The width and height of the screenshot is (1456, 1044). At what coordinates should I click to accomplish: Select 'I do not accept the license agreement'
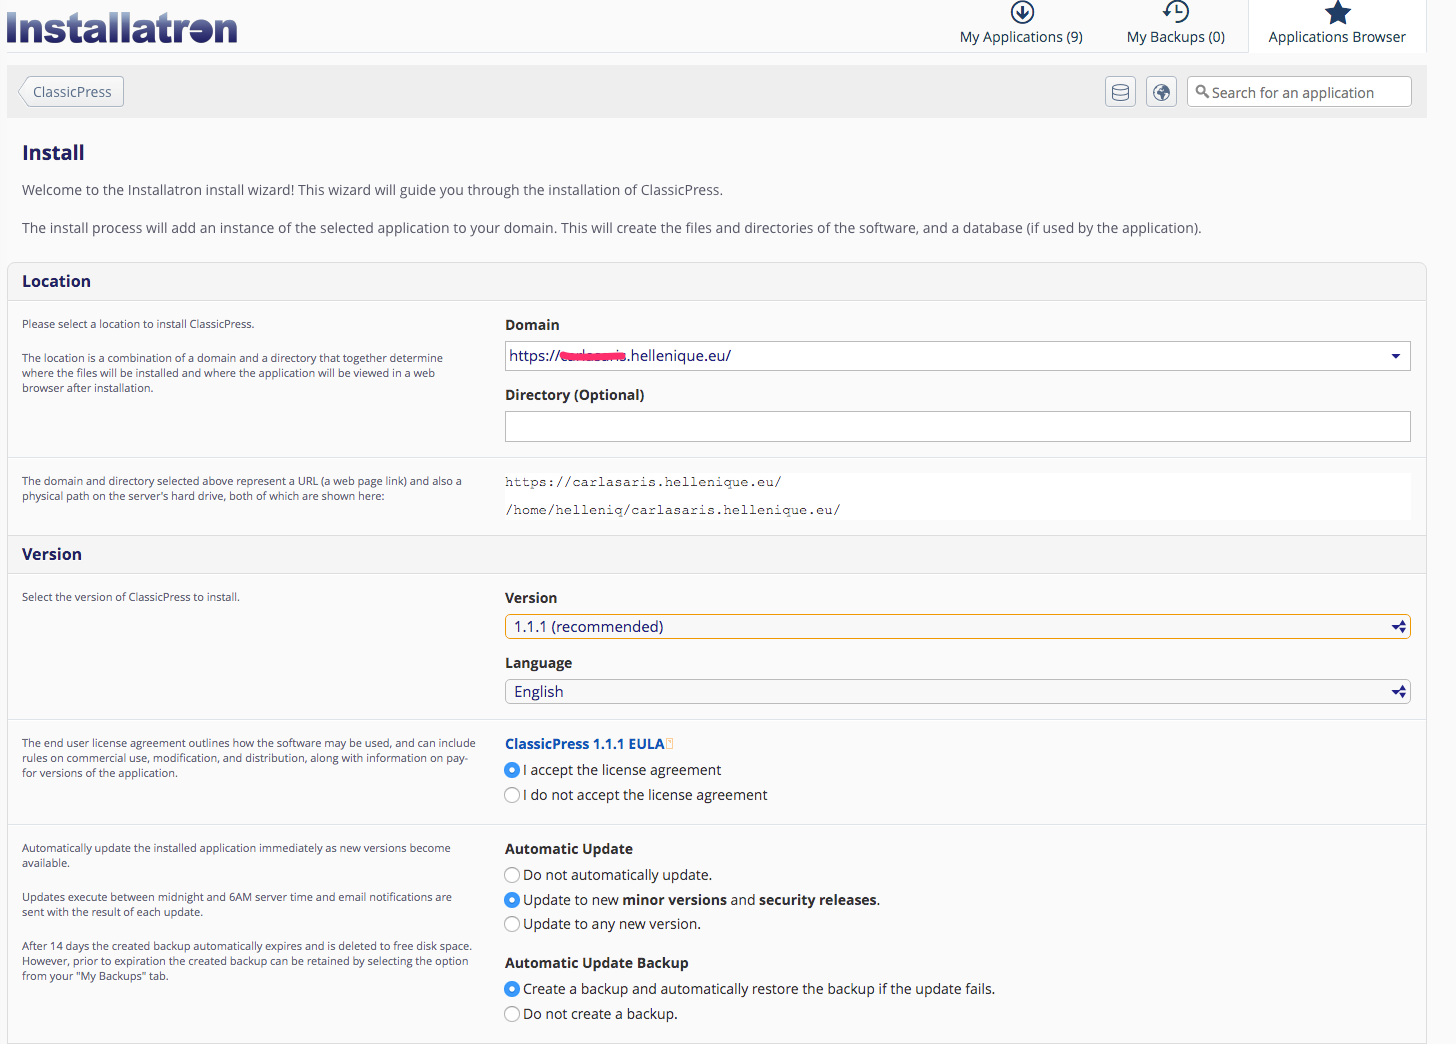pyautogui.click(x=512, y=795)
